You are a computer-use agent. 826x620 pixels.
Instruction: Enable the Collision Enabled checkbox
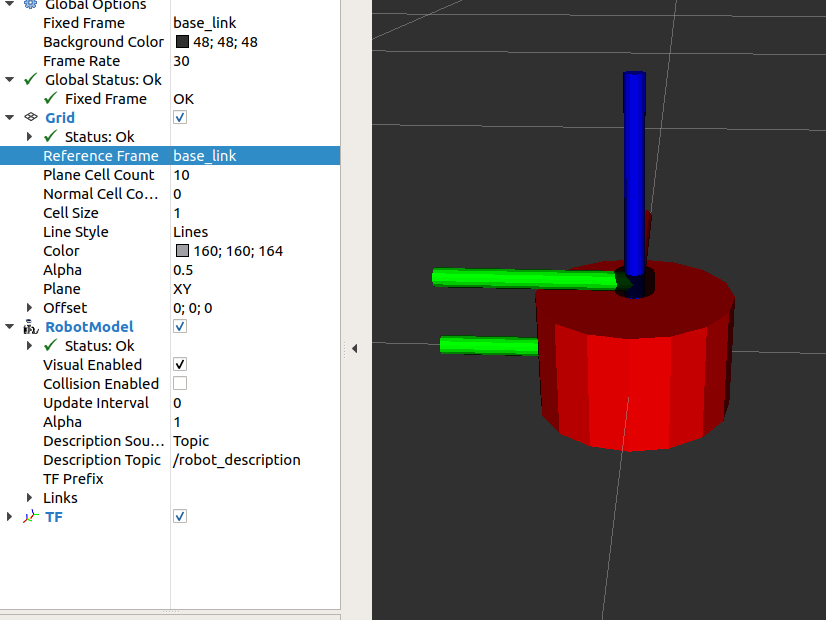180,383
